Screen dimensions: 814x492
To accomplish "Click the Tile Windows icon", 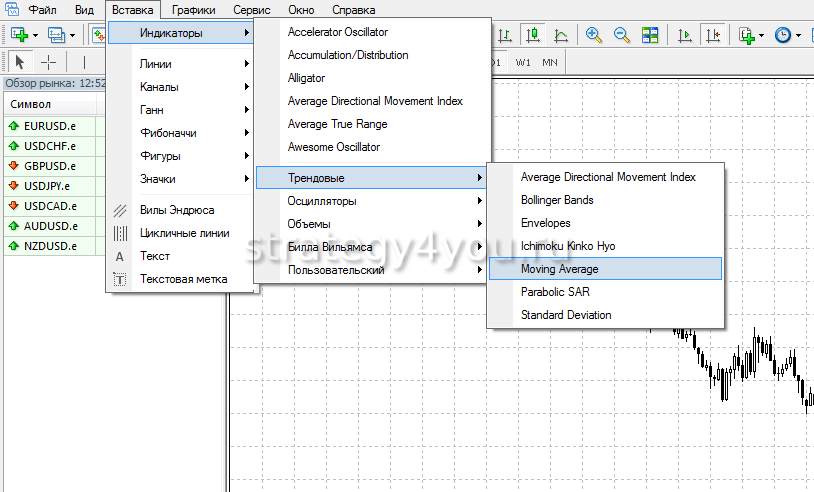I will (x=650, y=34).
